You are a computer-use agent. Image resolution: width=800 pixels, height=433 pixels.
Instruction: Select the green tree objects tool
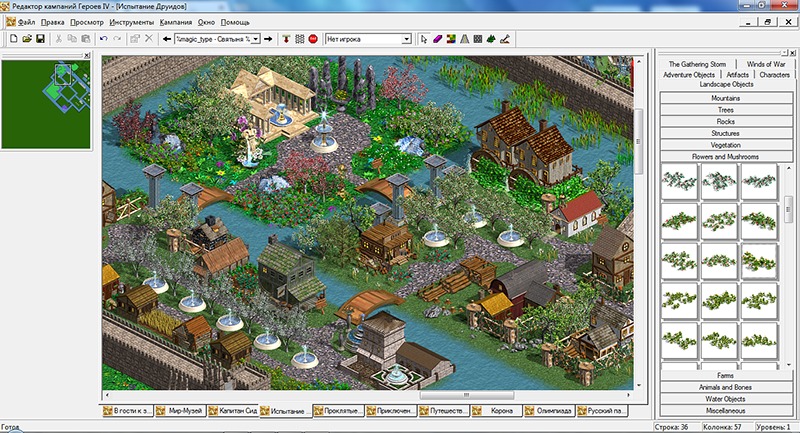tap(491, 39)
